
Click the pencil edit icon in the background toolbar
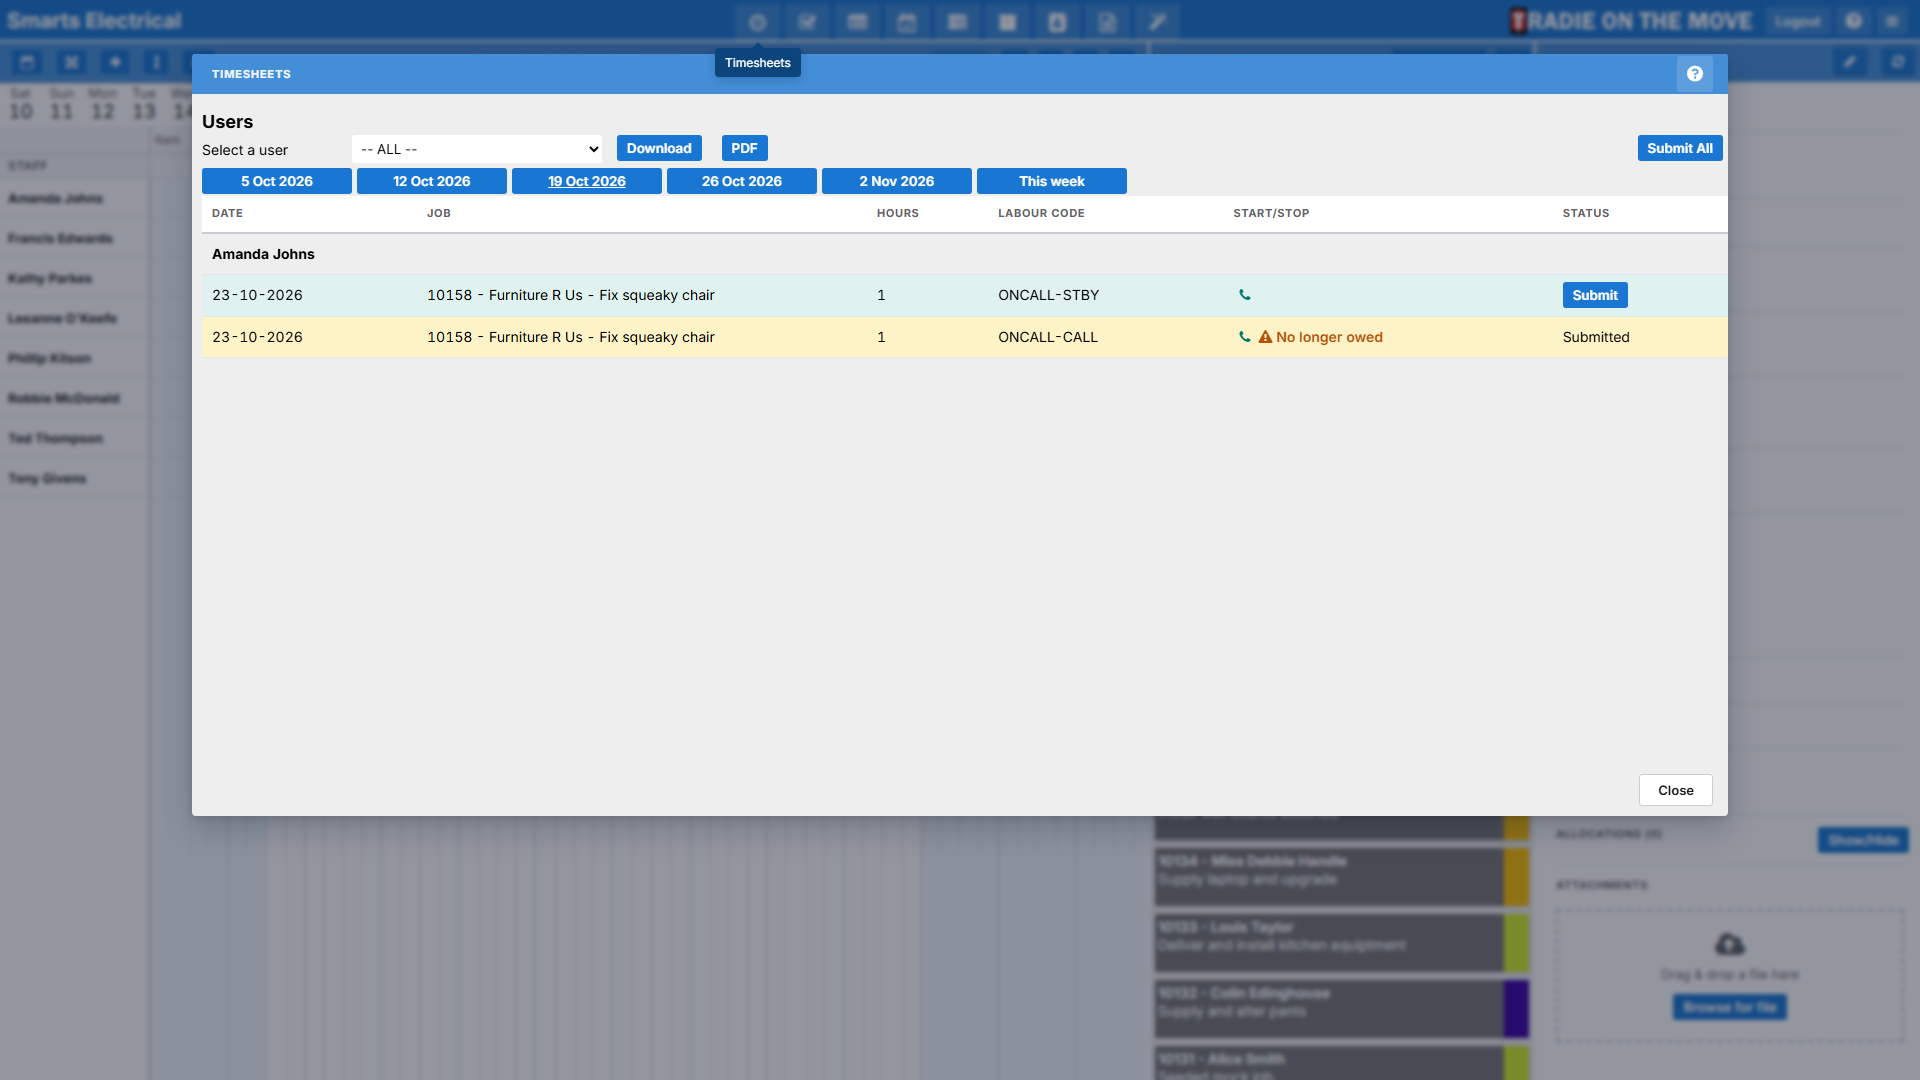(x=1849, y=62)
